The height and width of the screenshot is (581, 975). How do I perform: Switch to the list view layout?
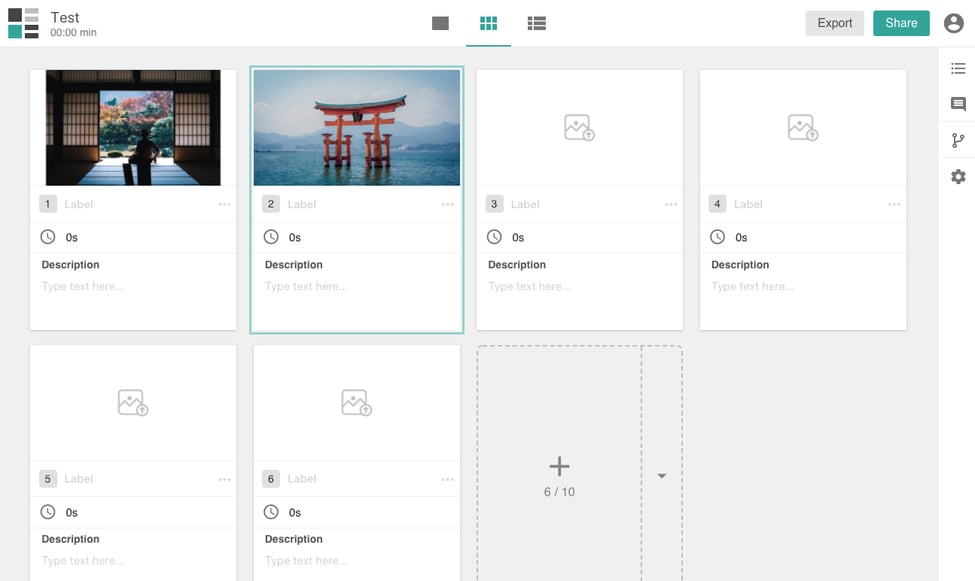(x=537, y=22)
